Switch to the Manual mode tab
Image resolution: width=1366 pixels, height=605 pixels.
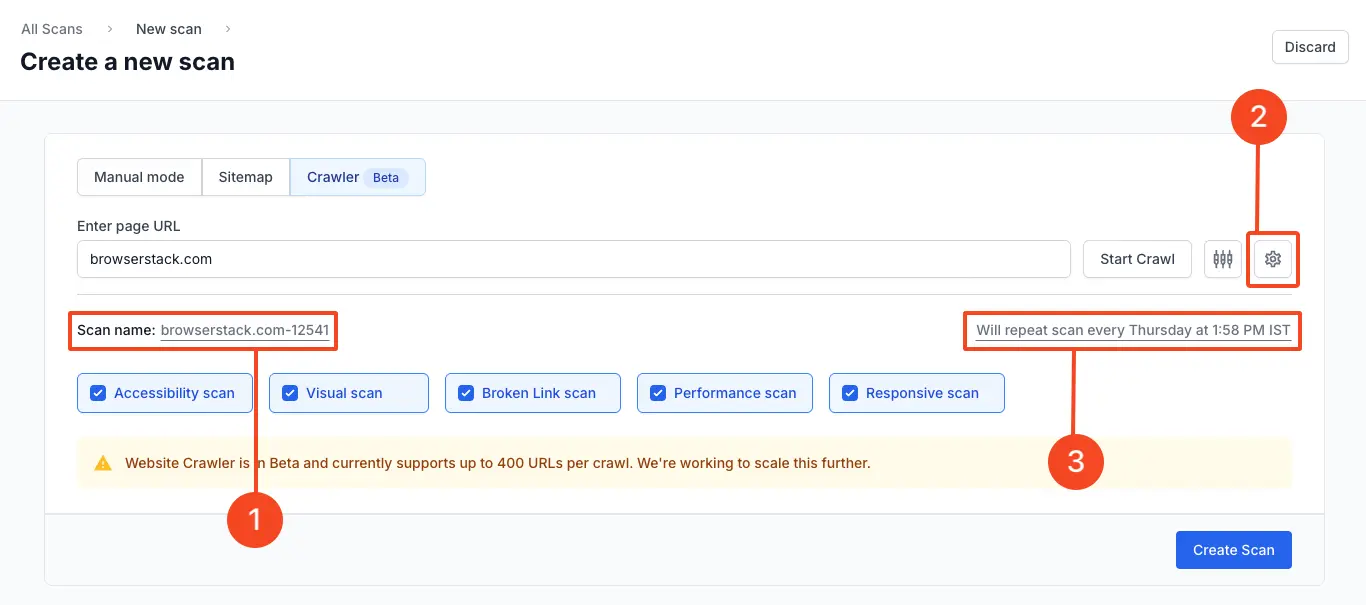pyautogui.click(x=139, y=177)
